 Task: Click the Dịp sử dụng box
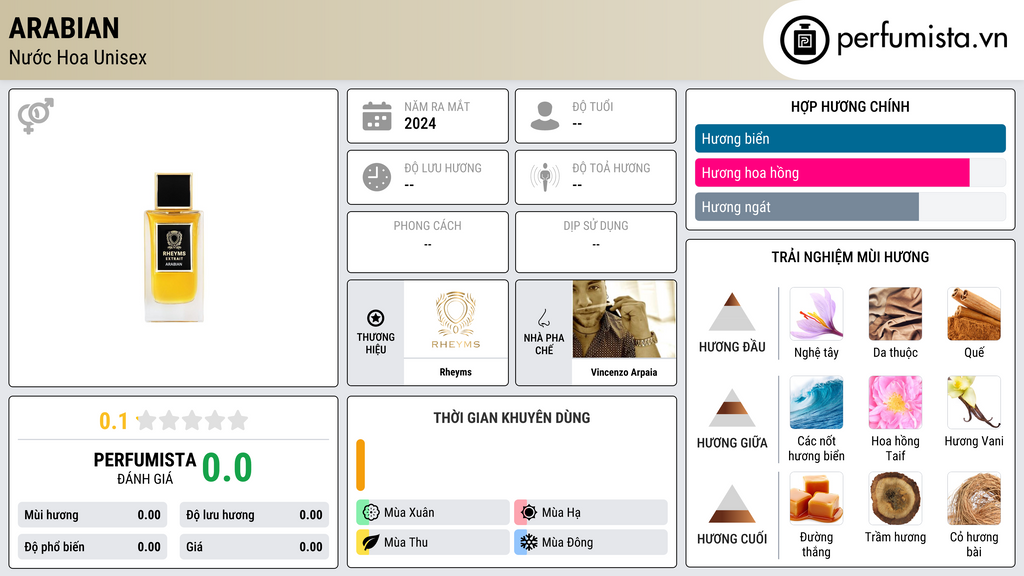pyautogui.click(x=596, y=242)
